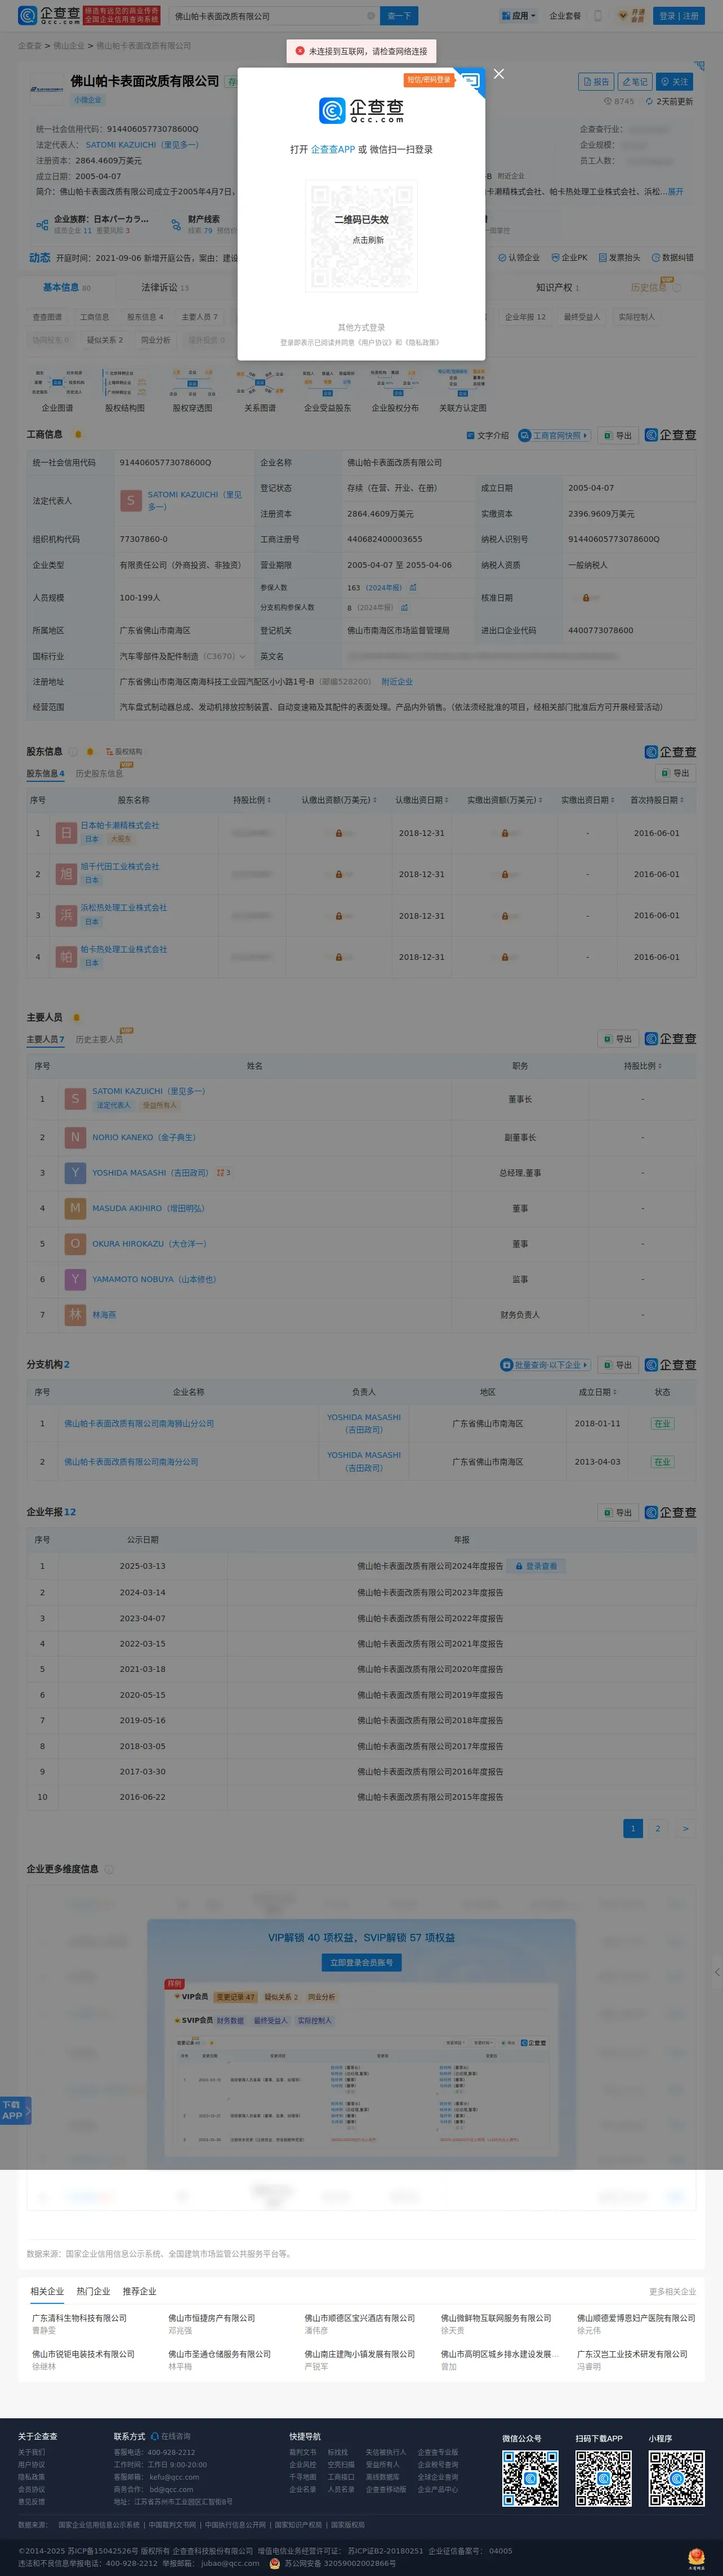Select the 历史主要人员 tab
Image resolution: width=723 pixels, height=2576 pixels.
click(x=99, y=1040)
